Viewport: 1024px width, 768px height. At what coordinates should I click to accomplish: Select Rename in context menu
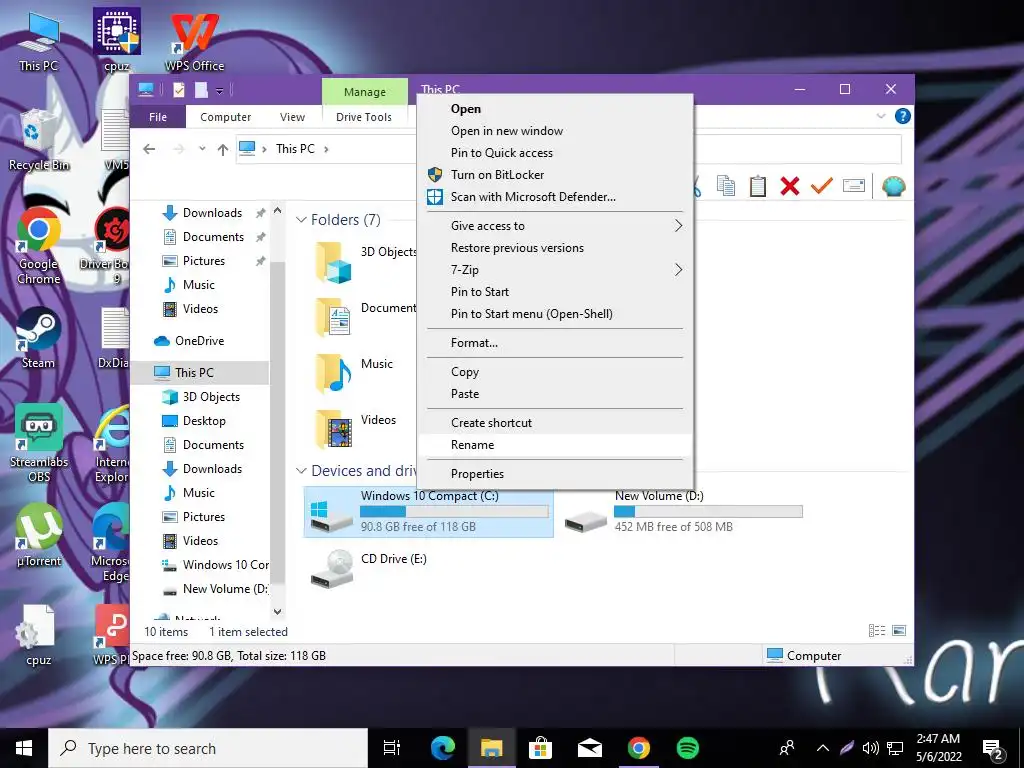tap(554, 445)
